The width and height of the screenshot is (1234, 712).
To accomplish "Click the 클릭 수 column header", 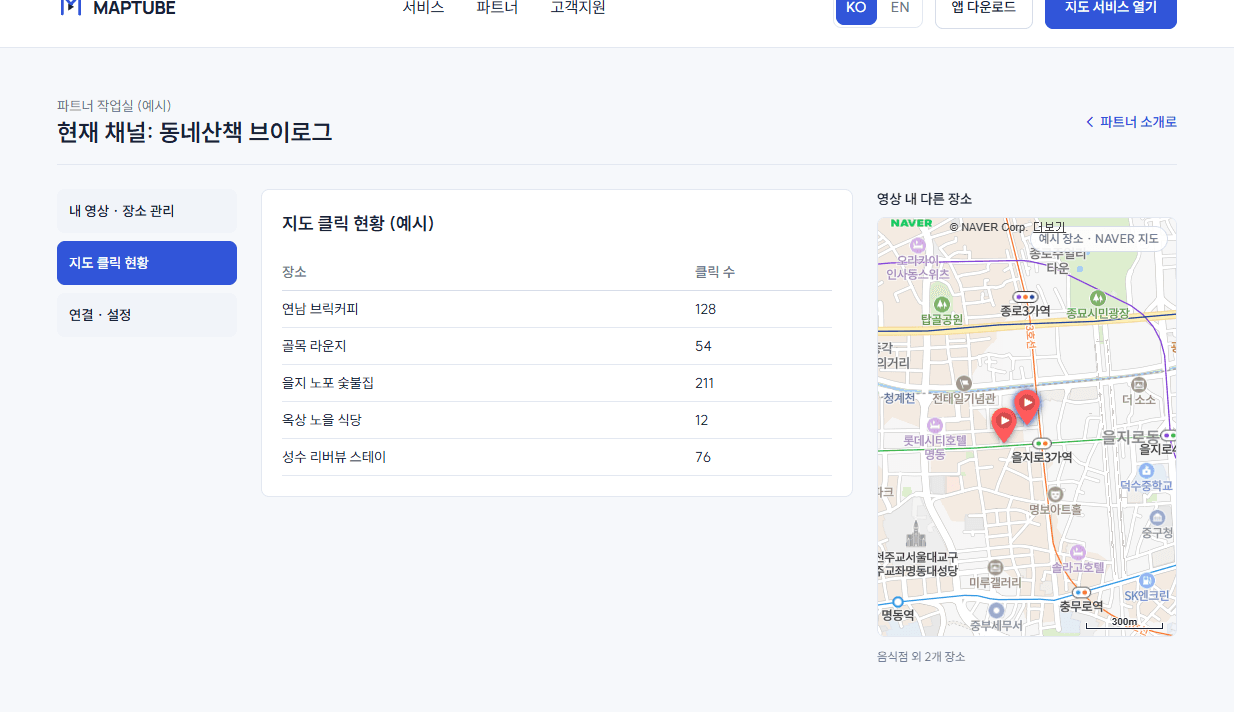I will tap(715, 272).
